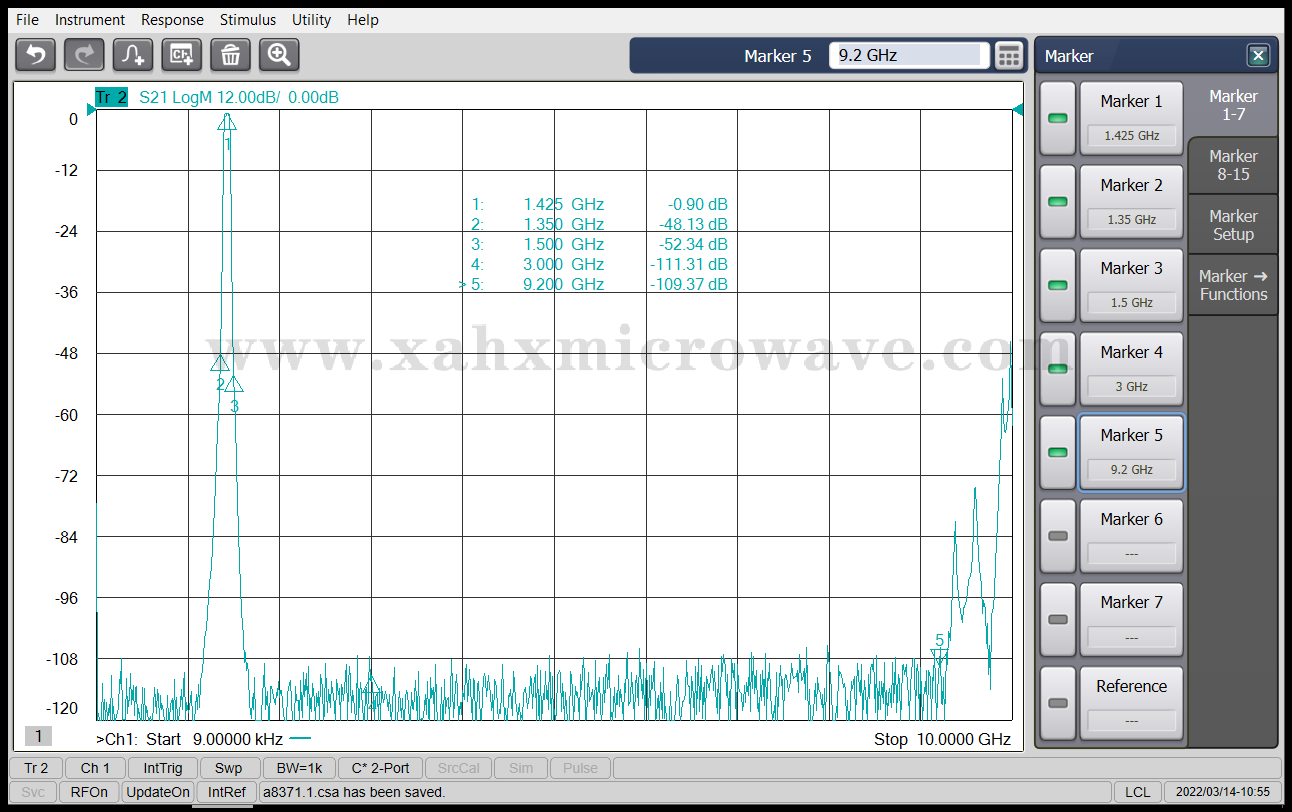Add a new channel with the channel-plus icon
Viewport: 1292px width, 812px height.
[182, 55]
